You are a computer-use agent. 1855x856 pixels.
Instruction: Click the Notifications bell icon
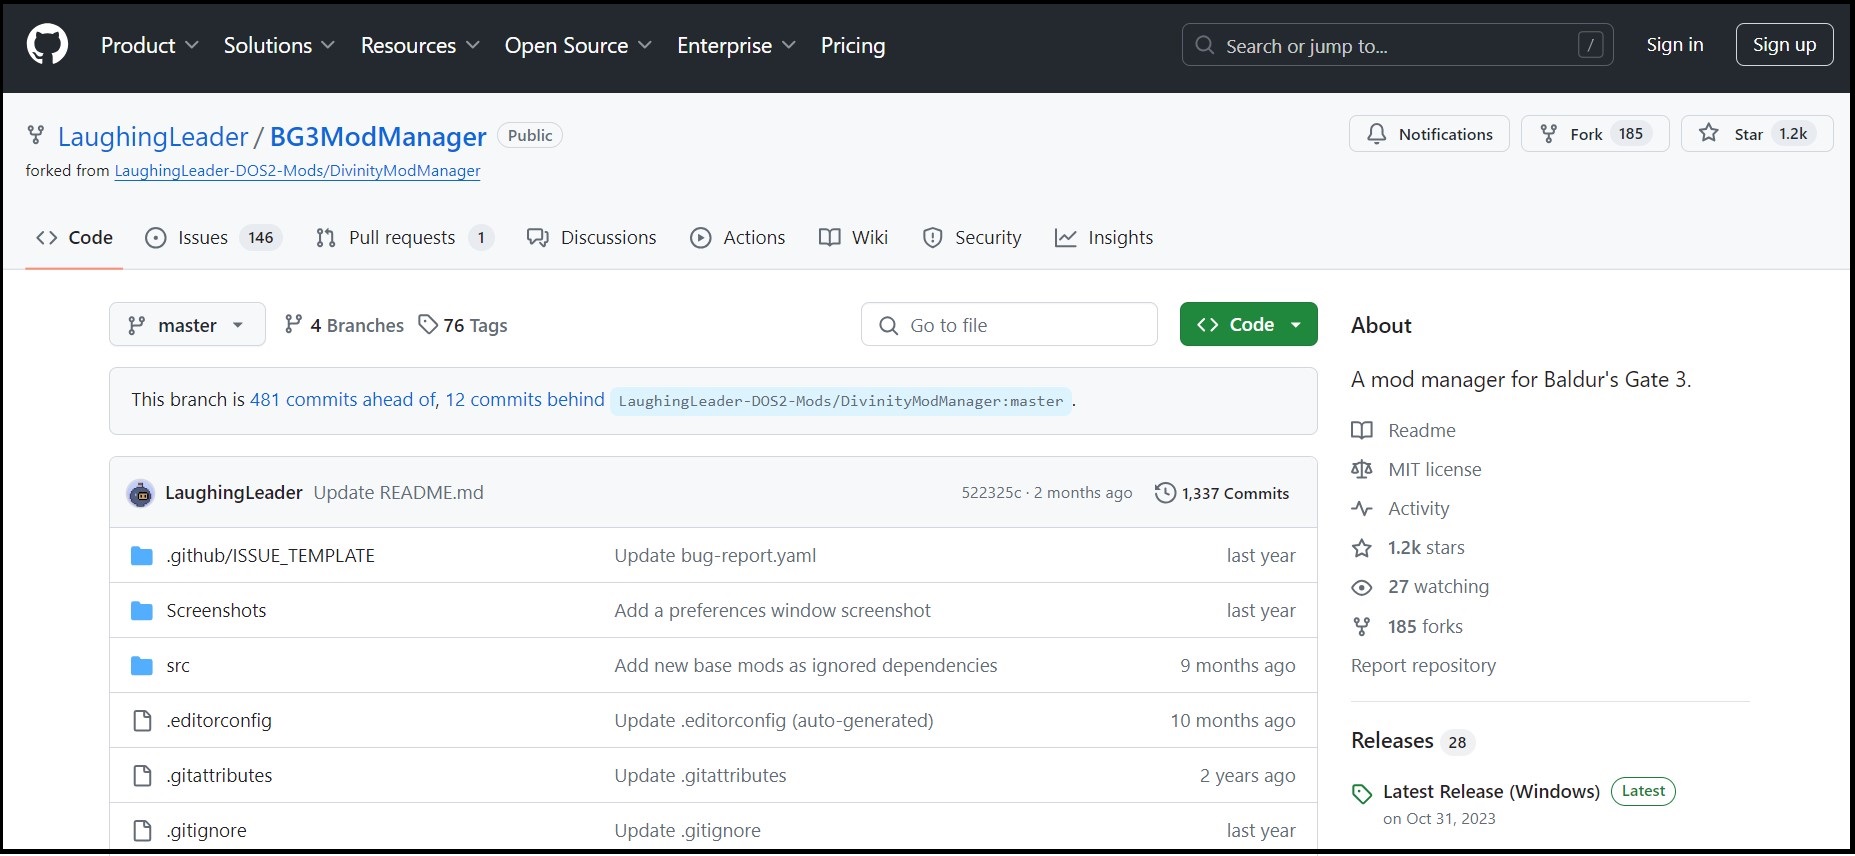pyautogui.click(x=1377, y=134)
